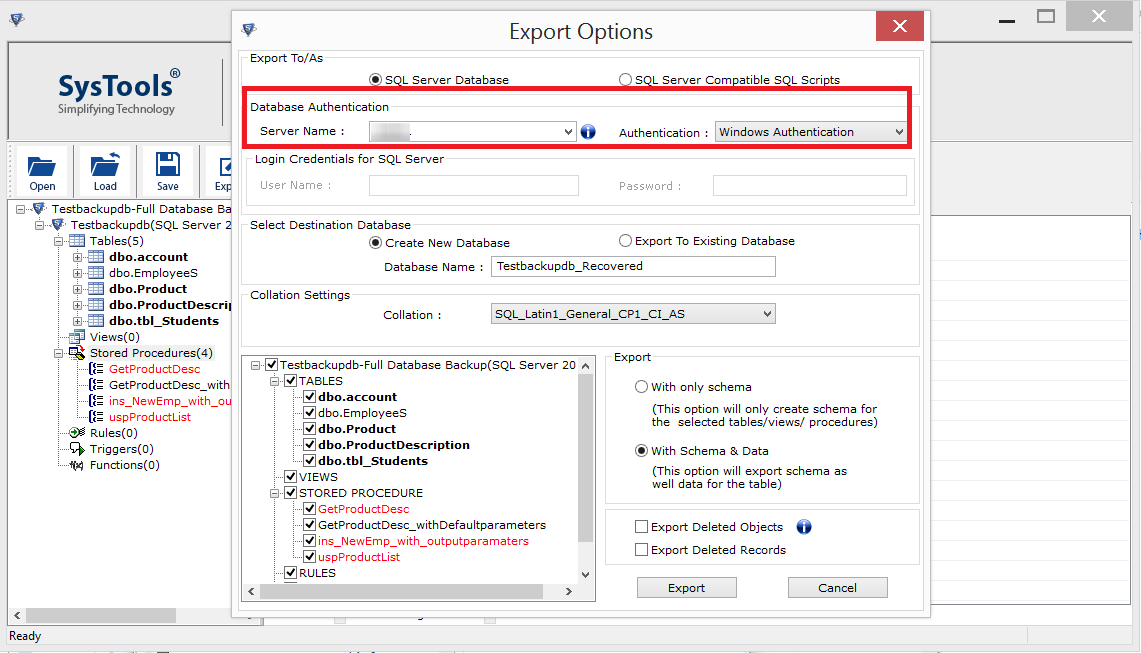
Task: Uncheck uspProductList in the export tree
Action: pos(309,557)
